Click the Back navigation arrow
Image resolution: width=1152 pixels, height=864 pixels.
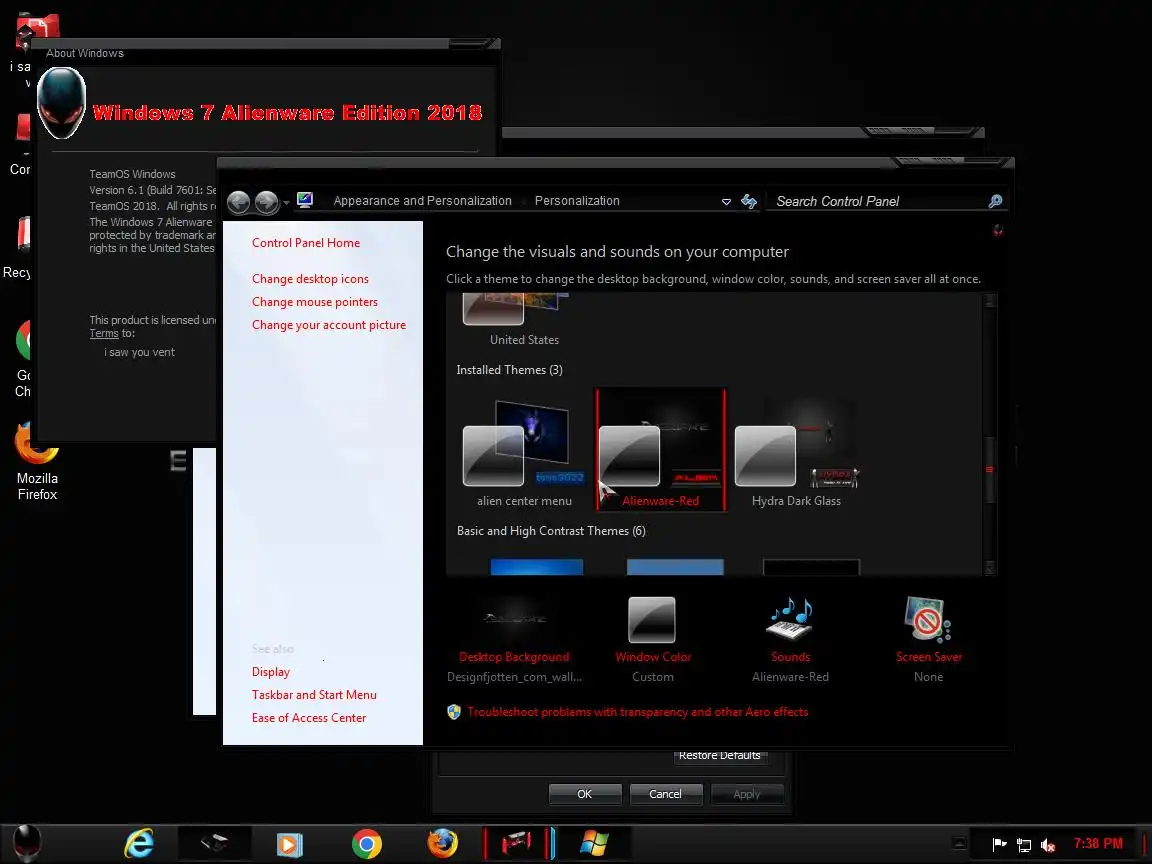(239, 201)
